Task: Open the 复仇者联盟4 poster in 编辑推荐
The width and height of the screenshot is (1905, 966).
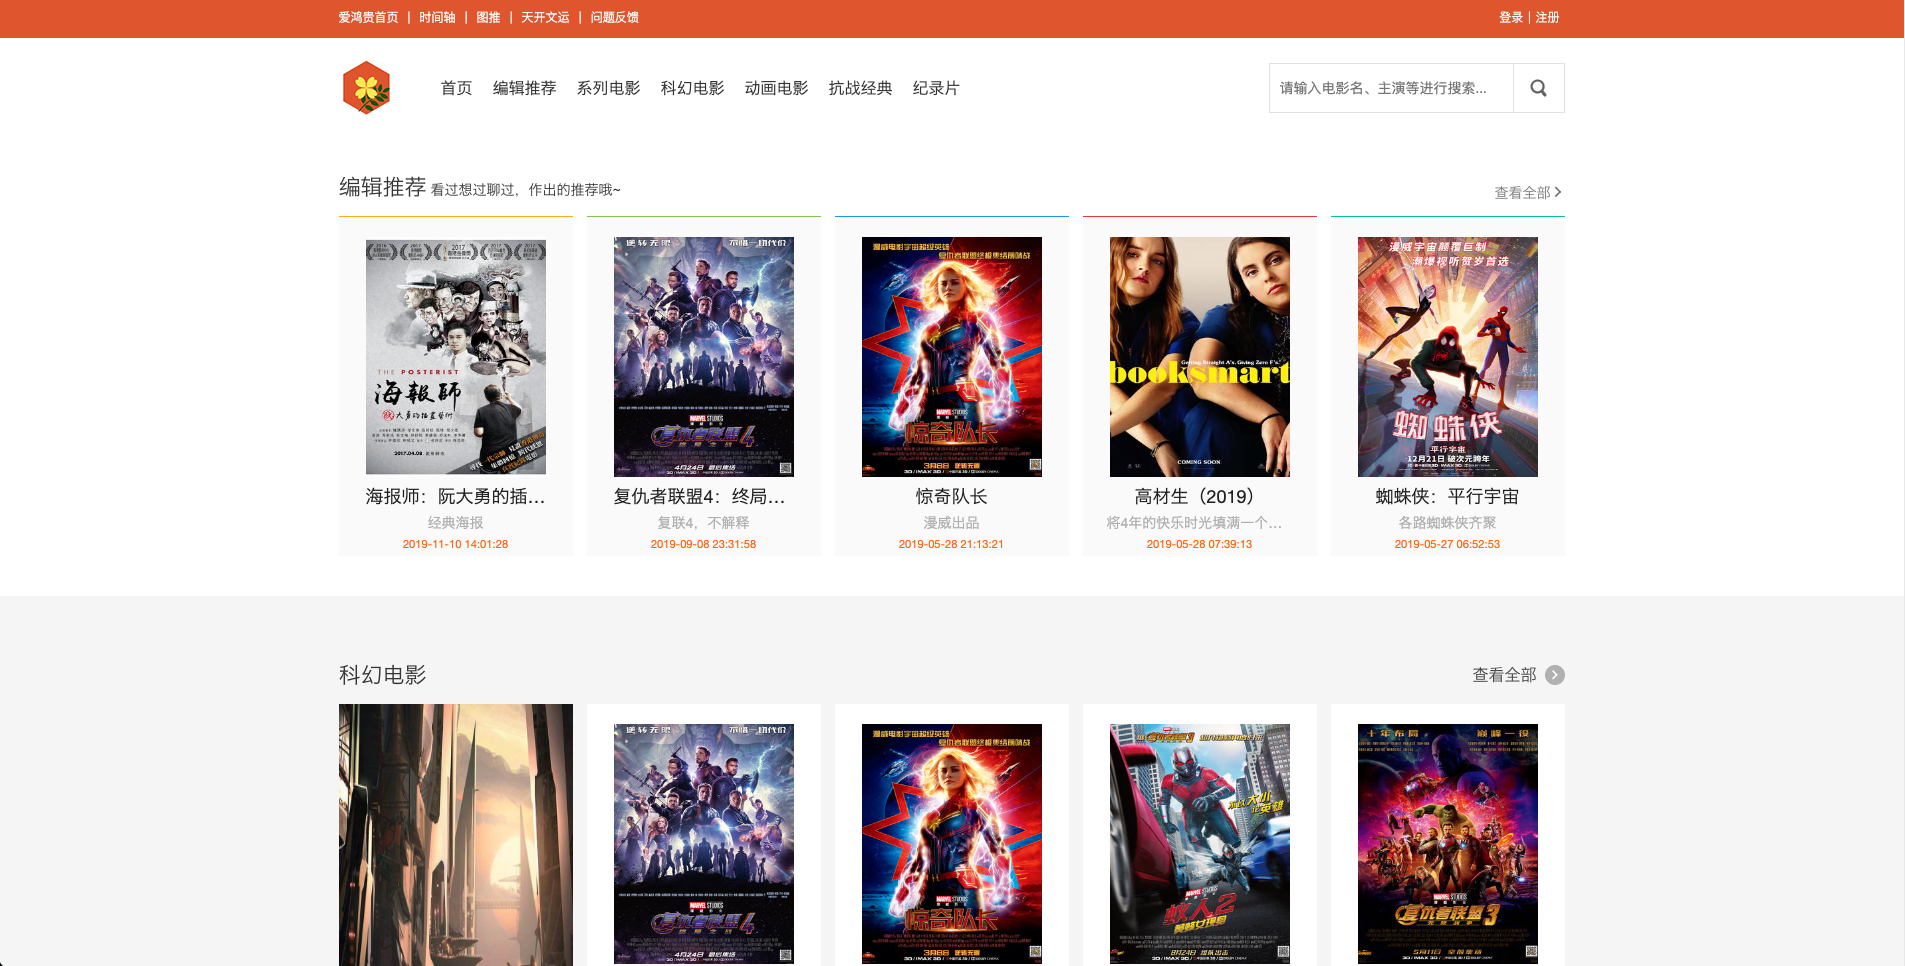Action: (x=704, y=356)
